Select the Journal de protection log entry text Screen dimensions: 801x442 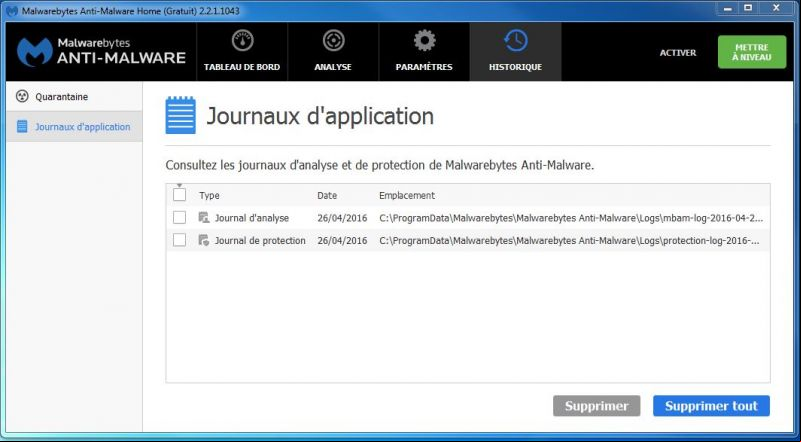pos(260,241)
